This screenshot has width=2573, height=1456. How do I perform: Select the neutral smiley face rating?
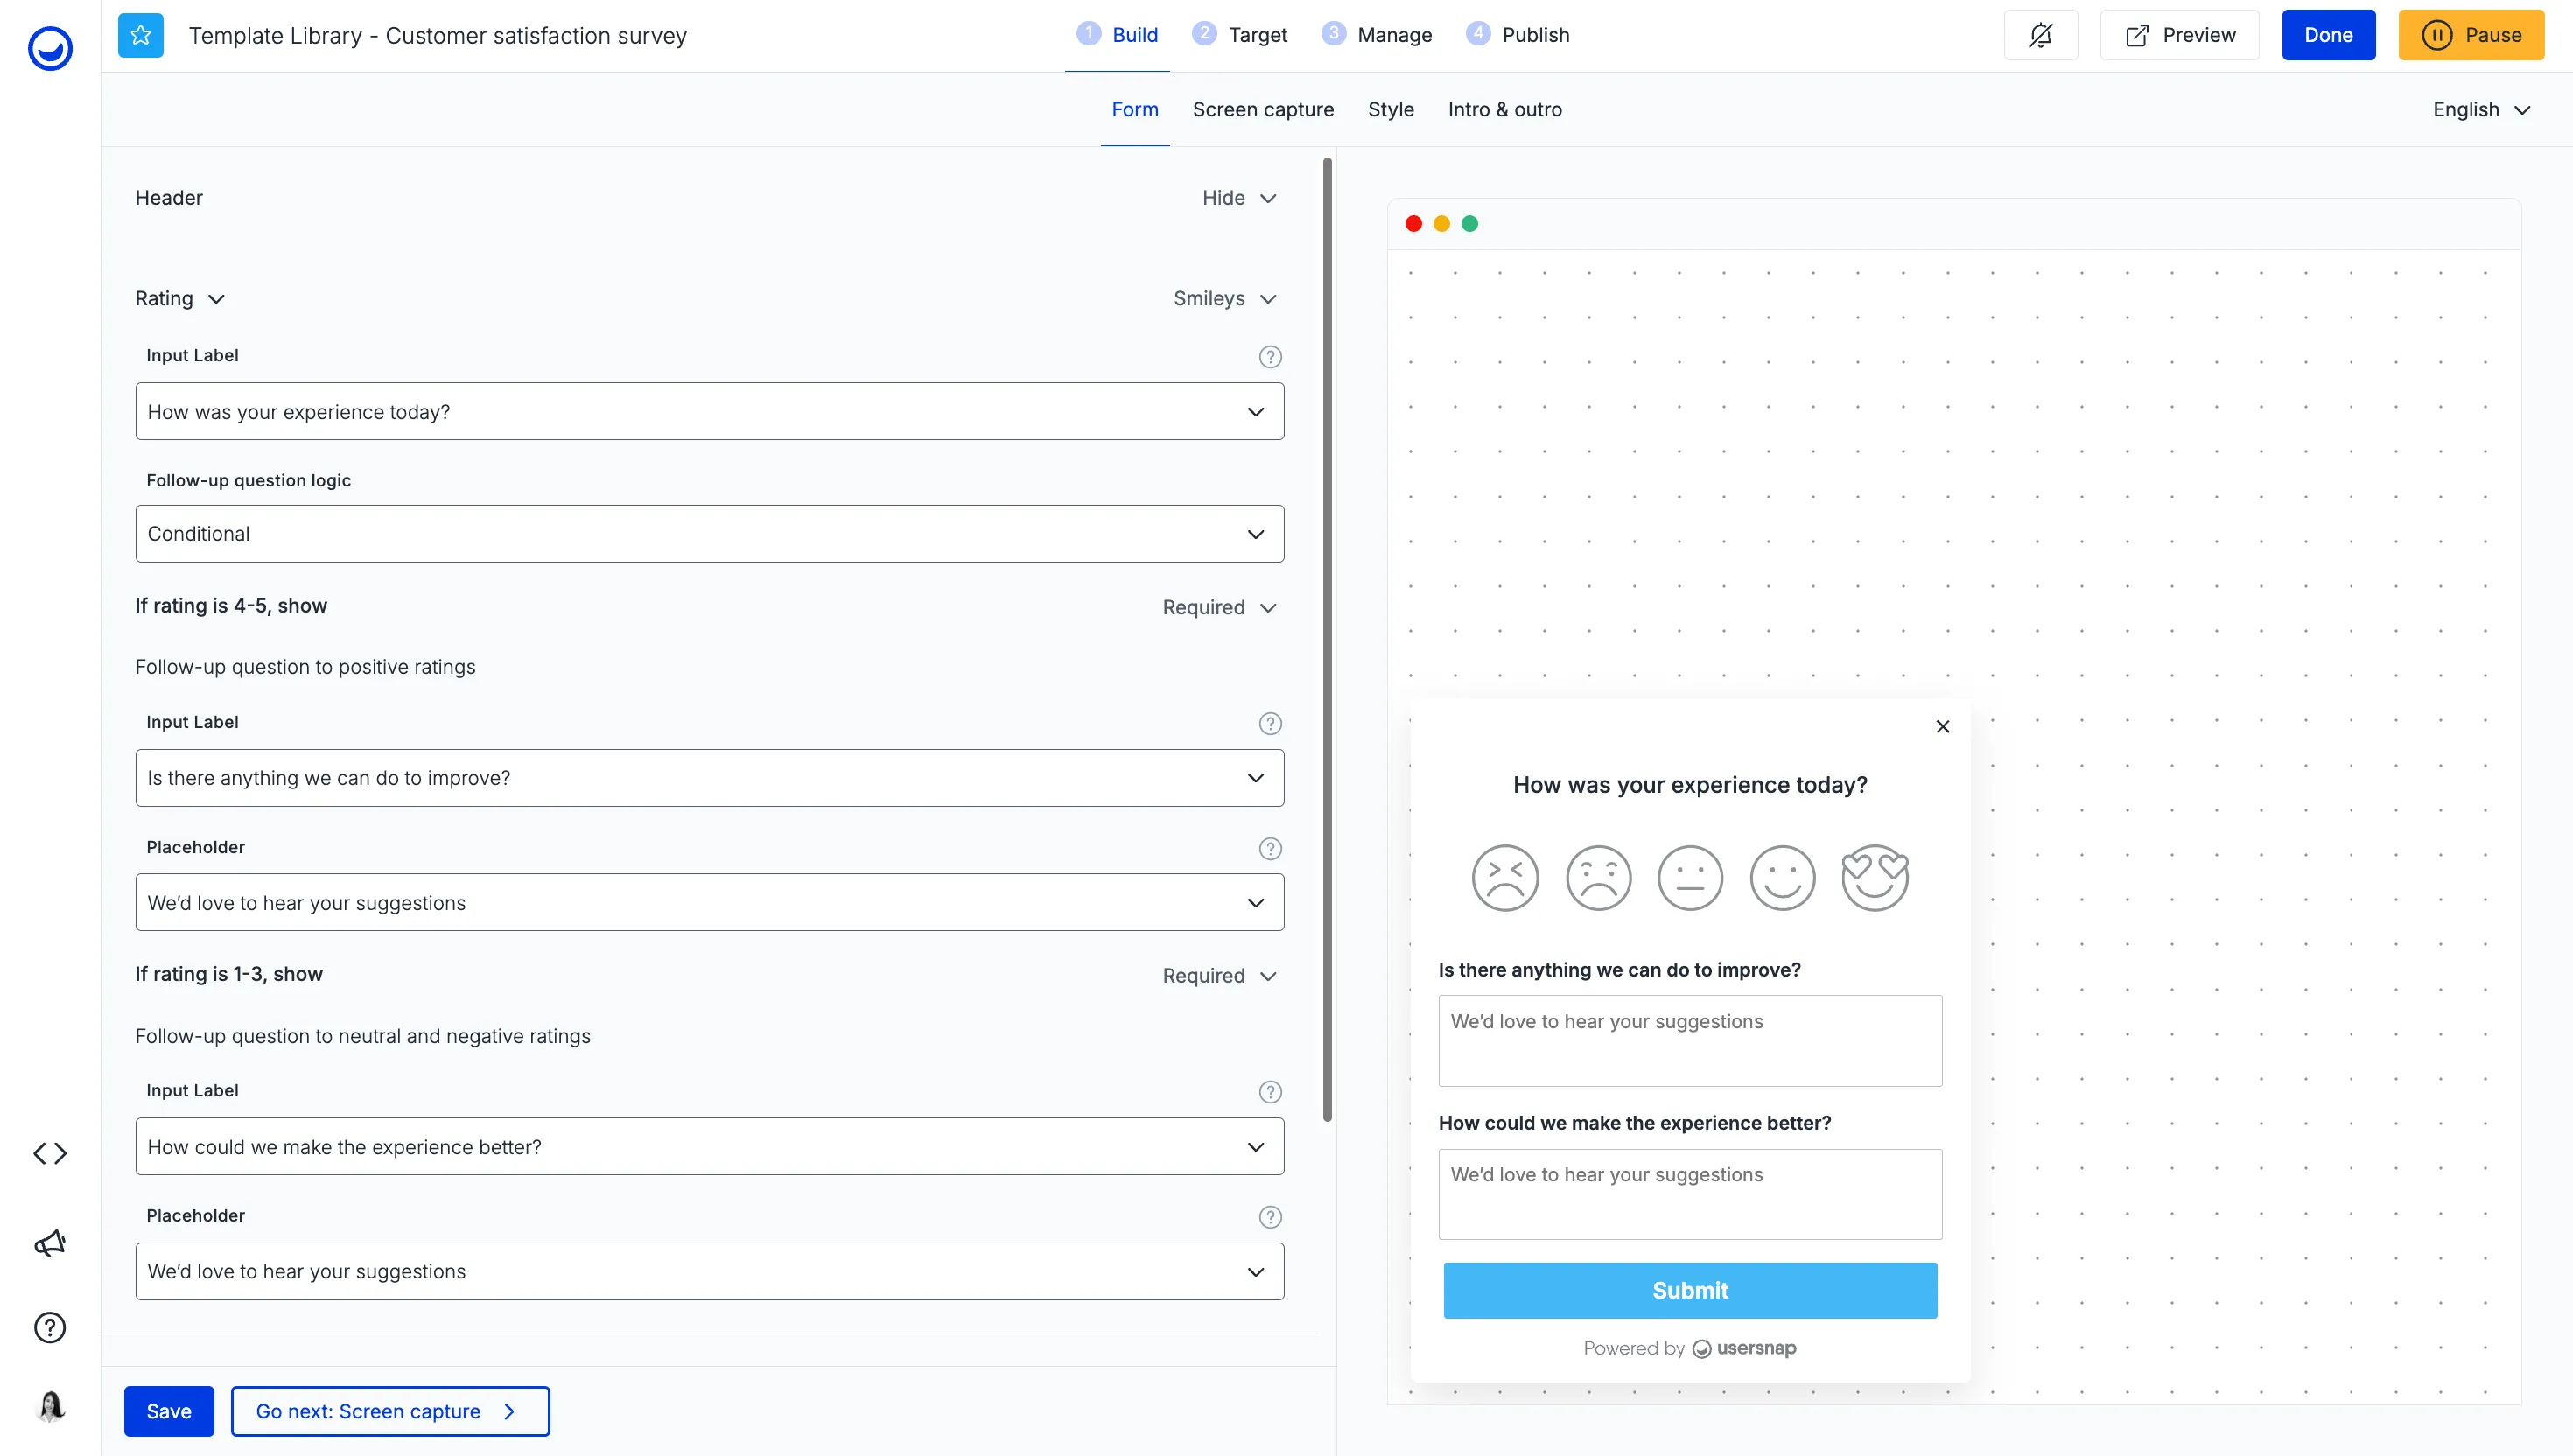(1690, 878)
